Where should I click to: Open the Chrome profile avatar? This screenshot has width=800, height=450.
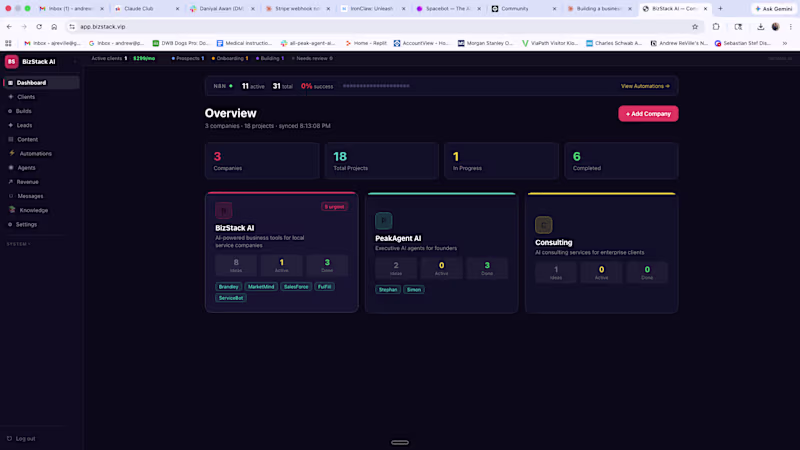(776, 27)
